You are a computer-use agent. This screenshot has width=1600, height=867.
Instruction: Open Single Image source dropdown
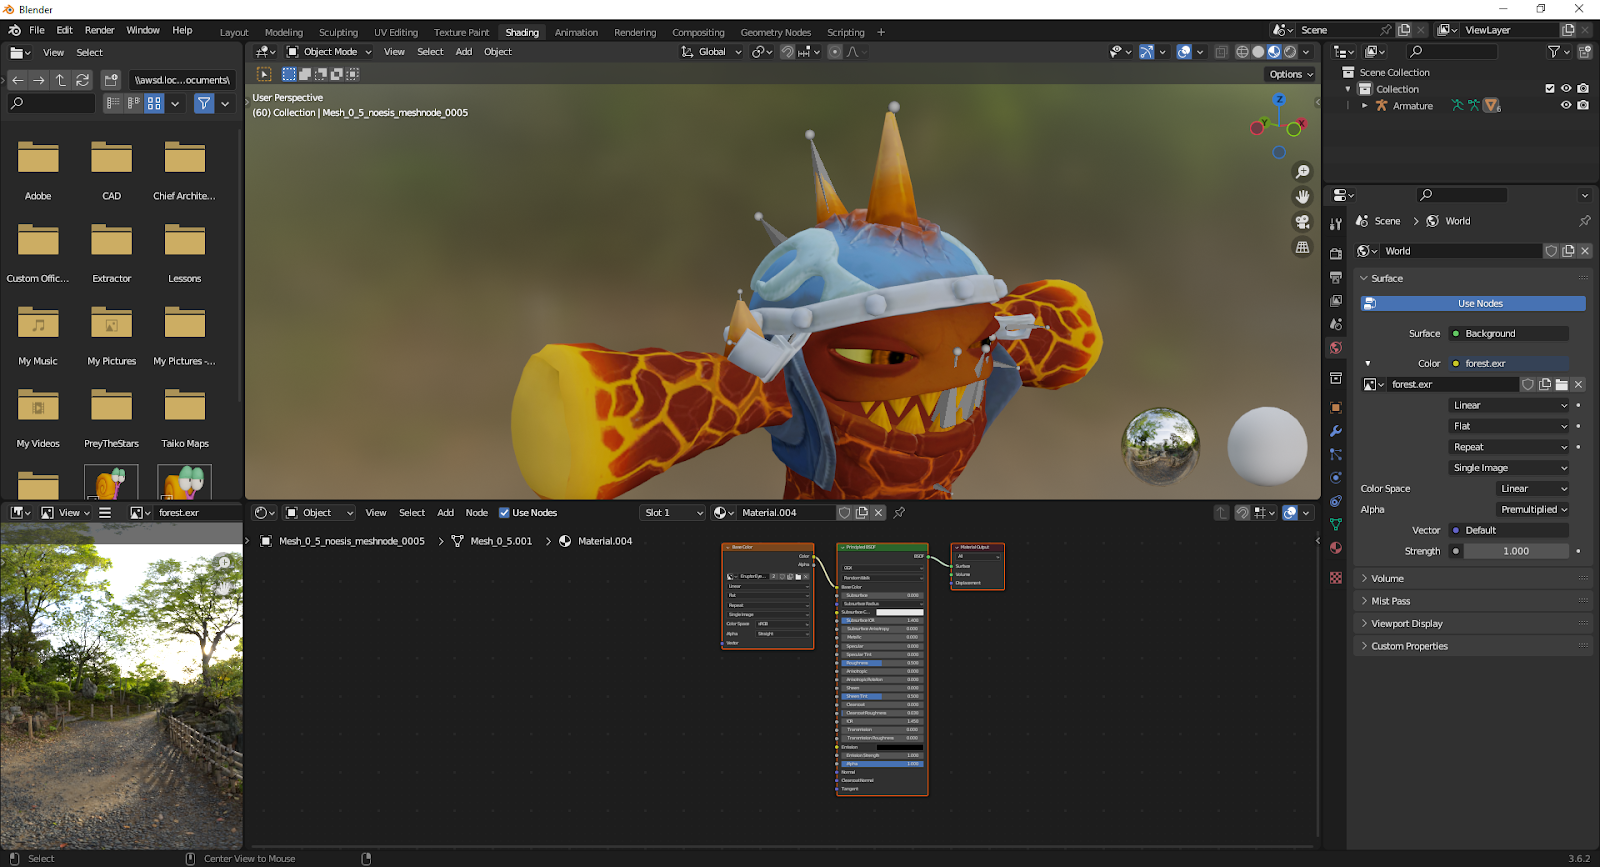[x=1509, y=468]
